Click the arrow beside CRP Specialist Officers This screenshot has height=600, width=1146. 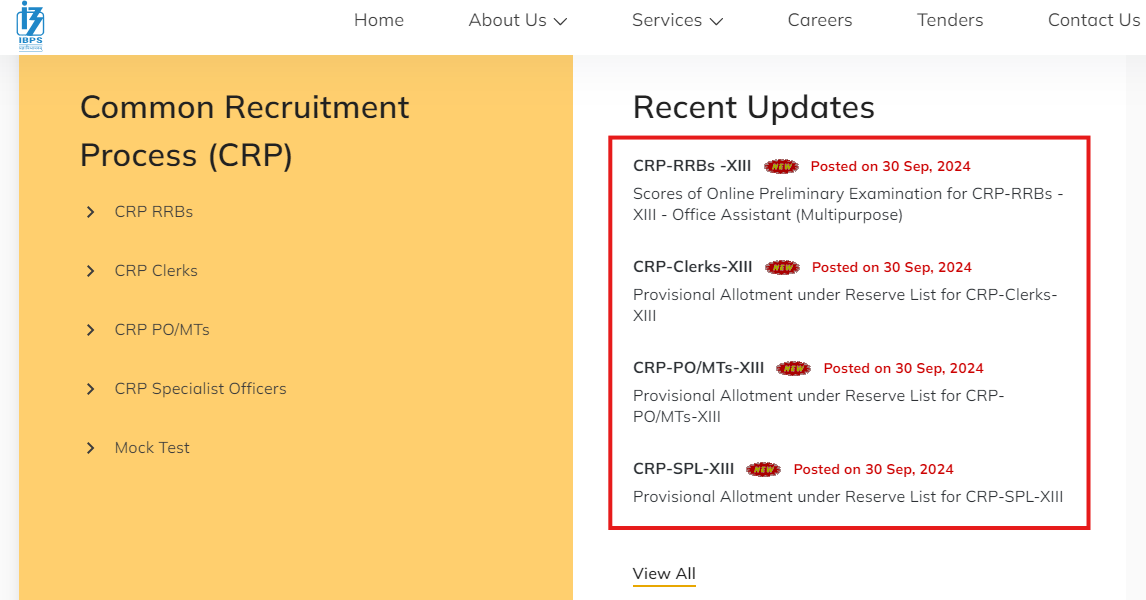coord(90,388)
